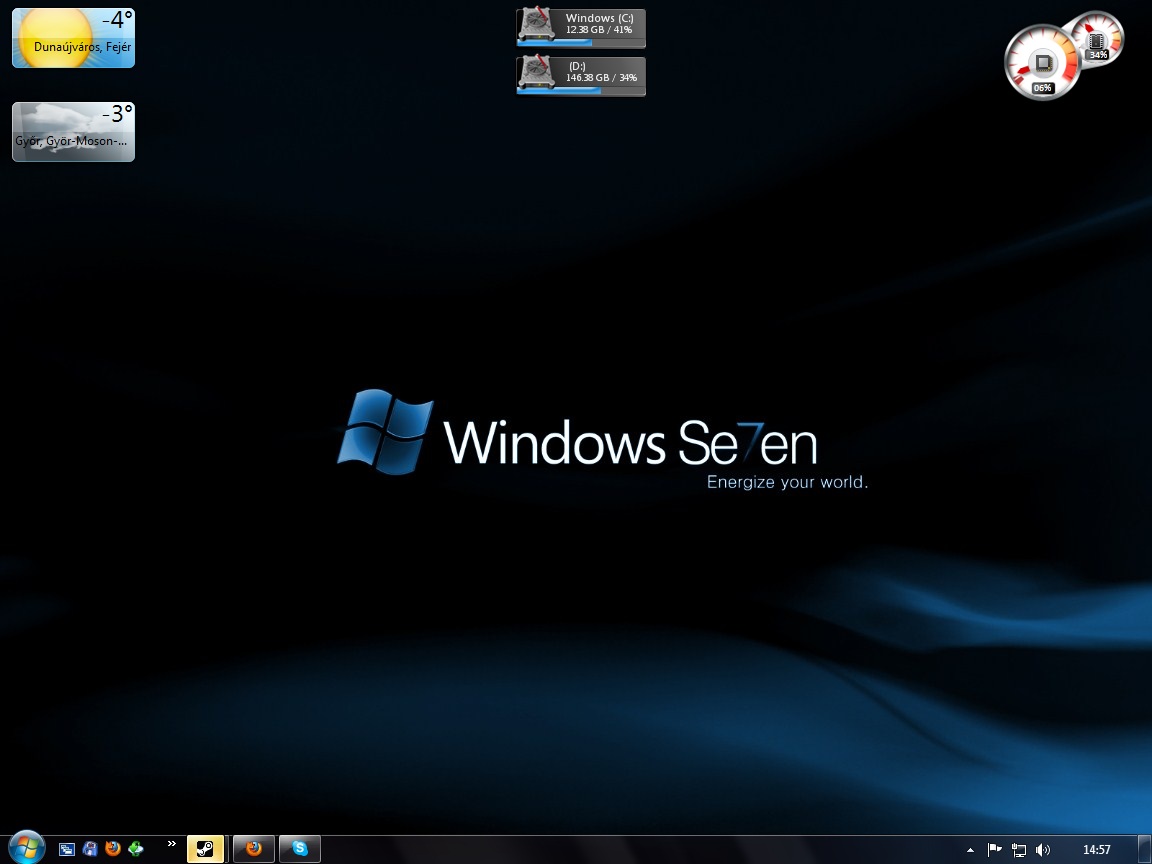Open the Action Center flag icon
The width and height of the screenshot is (1152, 864).
click(x=994, y=850)
